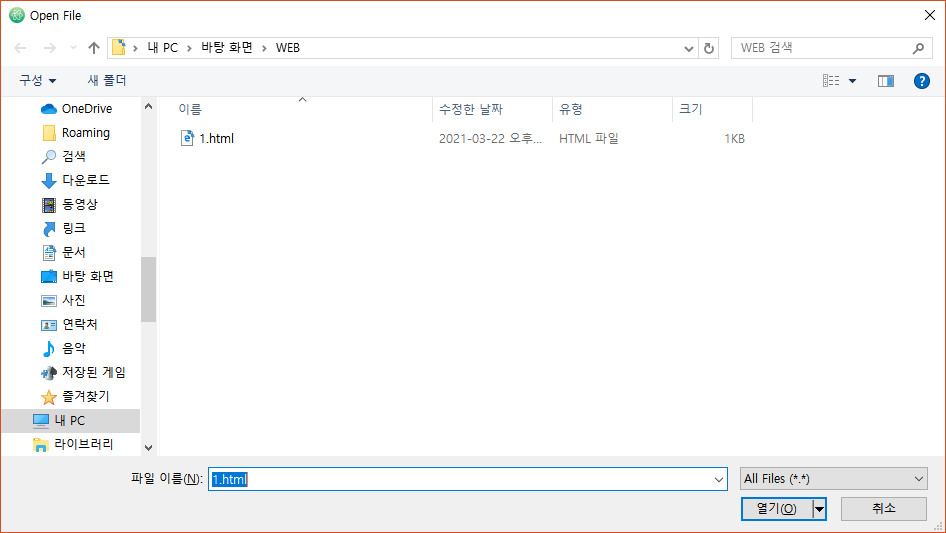Click the 2021-03-22 date cell
Viewport: 946px width, 533px height.
click(490, 138)
